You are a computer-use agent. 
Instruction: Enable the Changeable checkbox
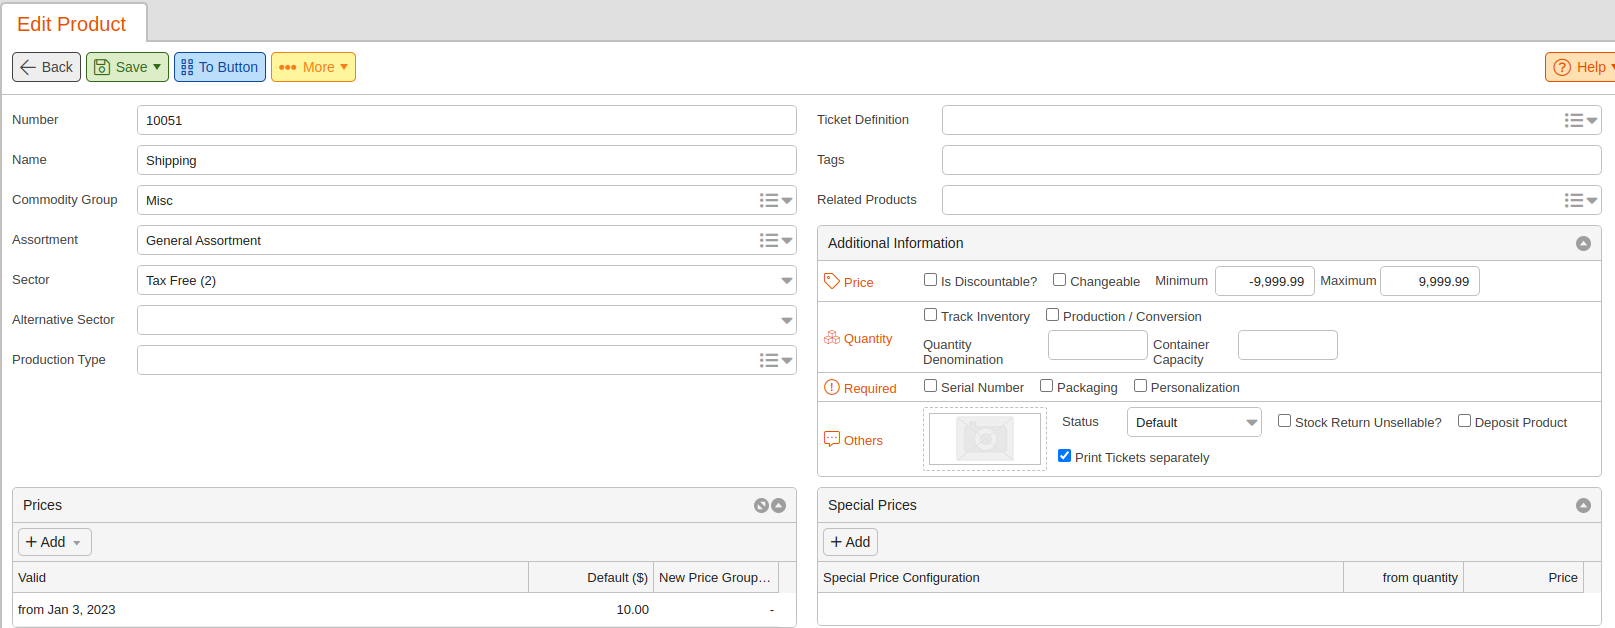(x=1059, y=280)
